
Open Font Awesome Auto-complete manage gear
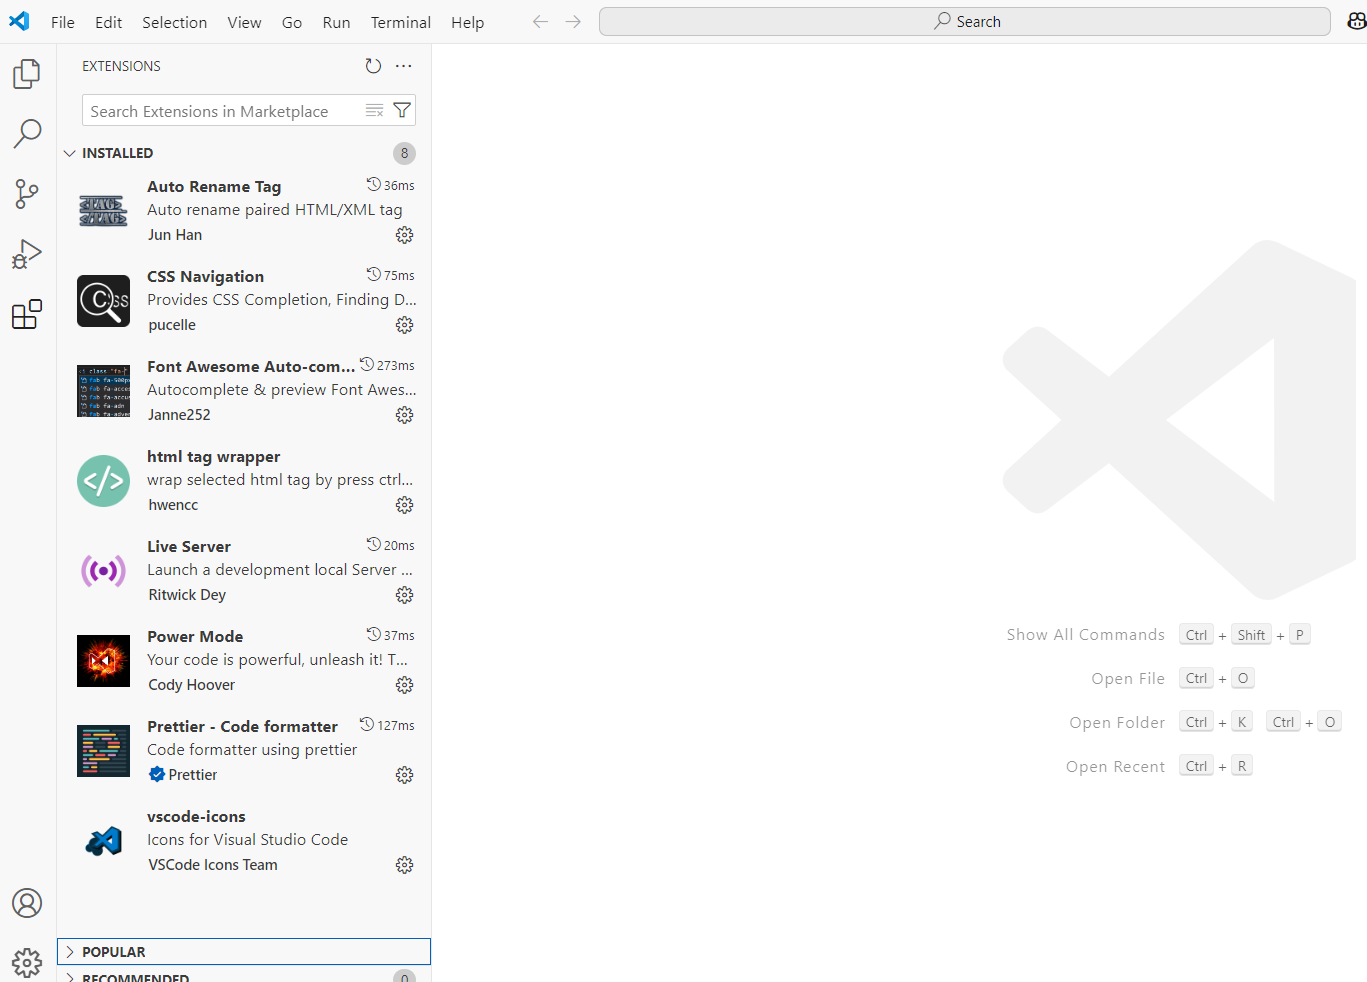404,415
